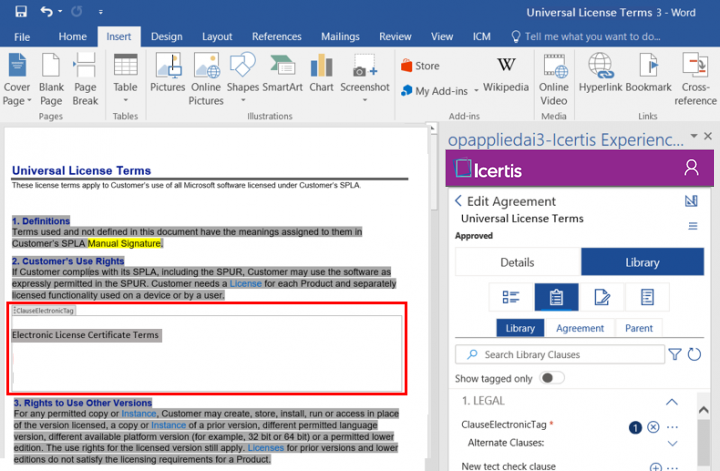Go to the Mailings ribbon tab
The width and height of the screenshot is (720, 471).
coord(340,36)
